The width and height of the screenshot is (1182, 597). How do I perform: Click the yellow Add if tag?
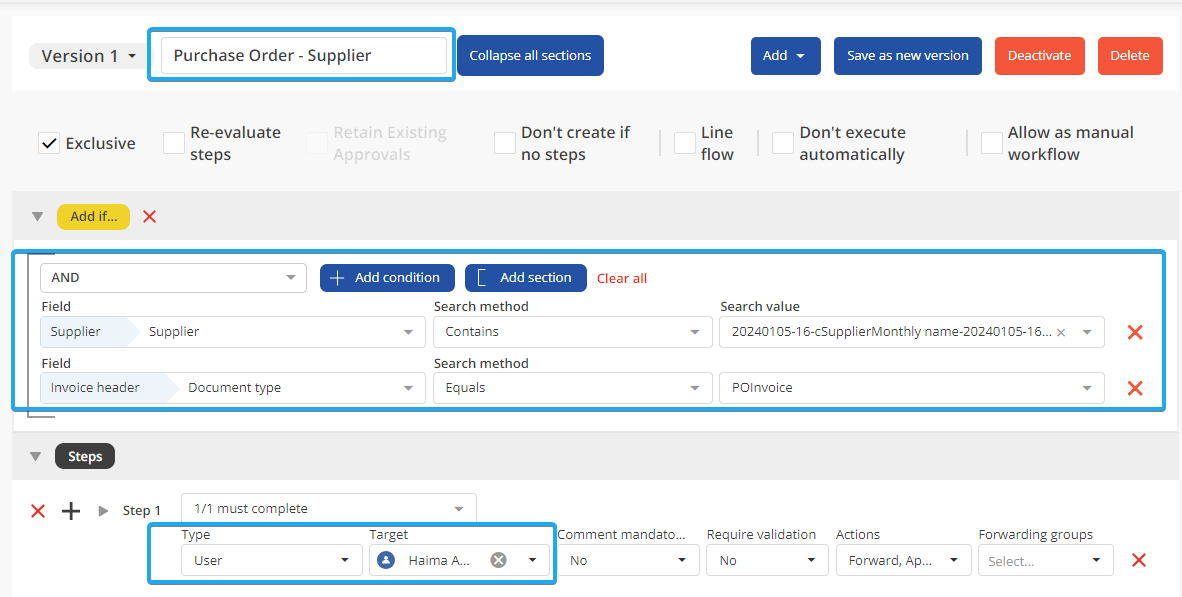pos(93,216)
